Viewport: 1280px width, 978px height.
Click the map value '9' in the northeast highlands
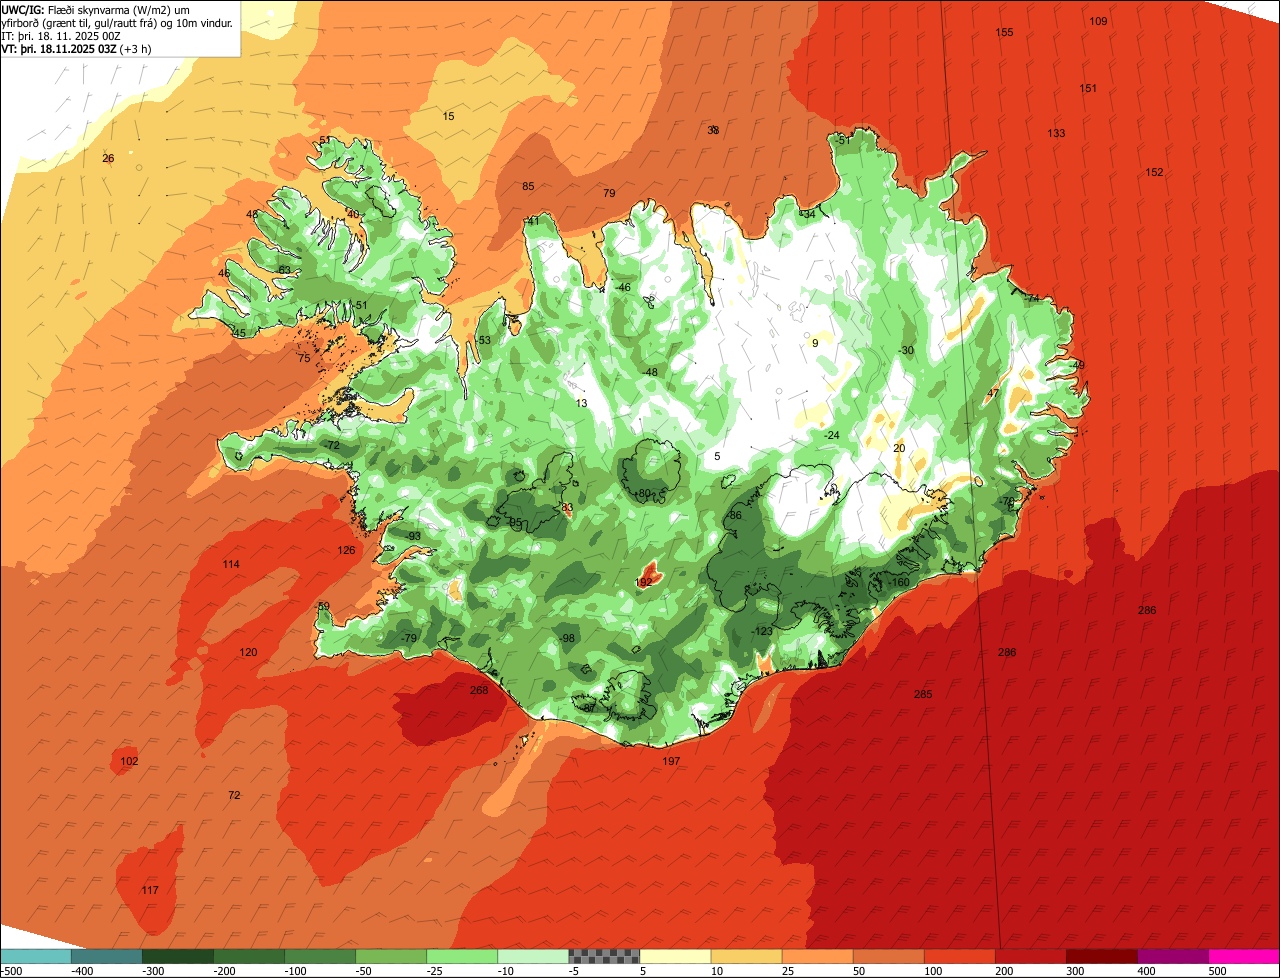[815, 343]
